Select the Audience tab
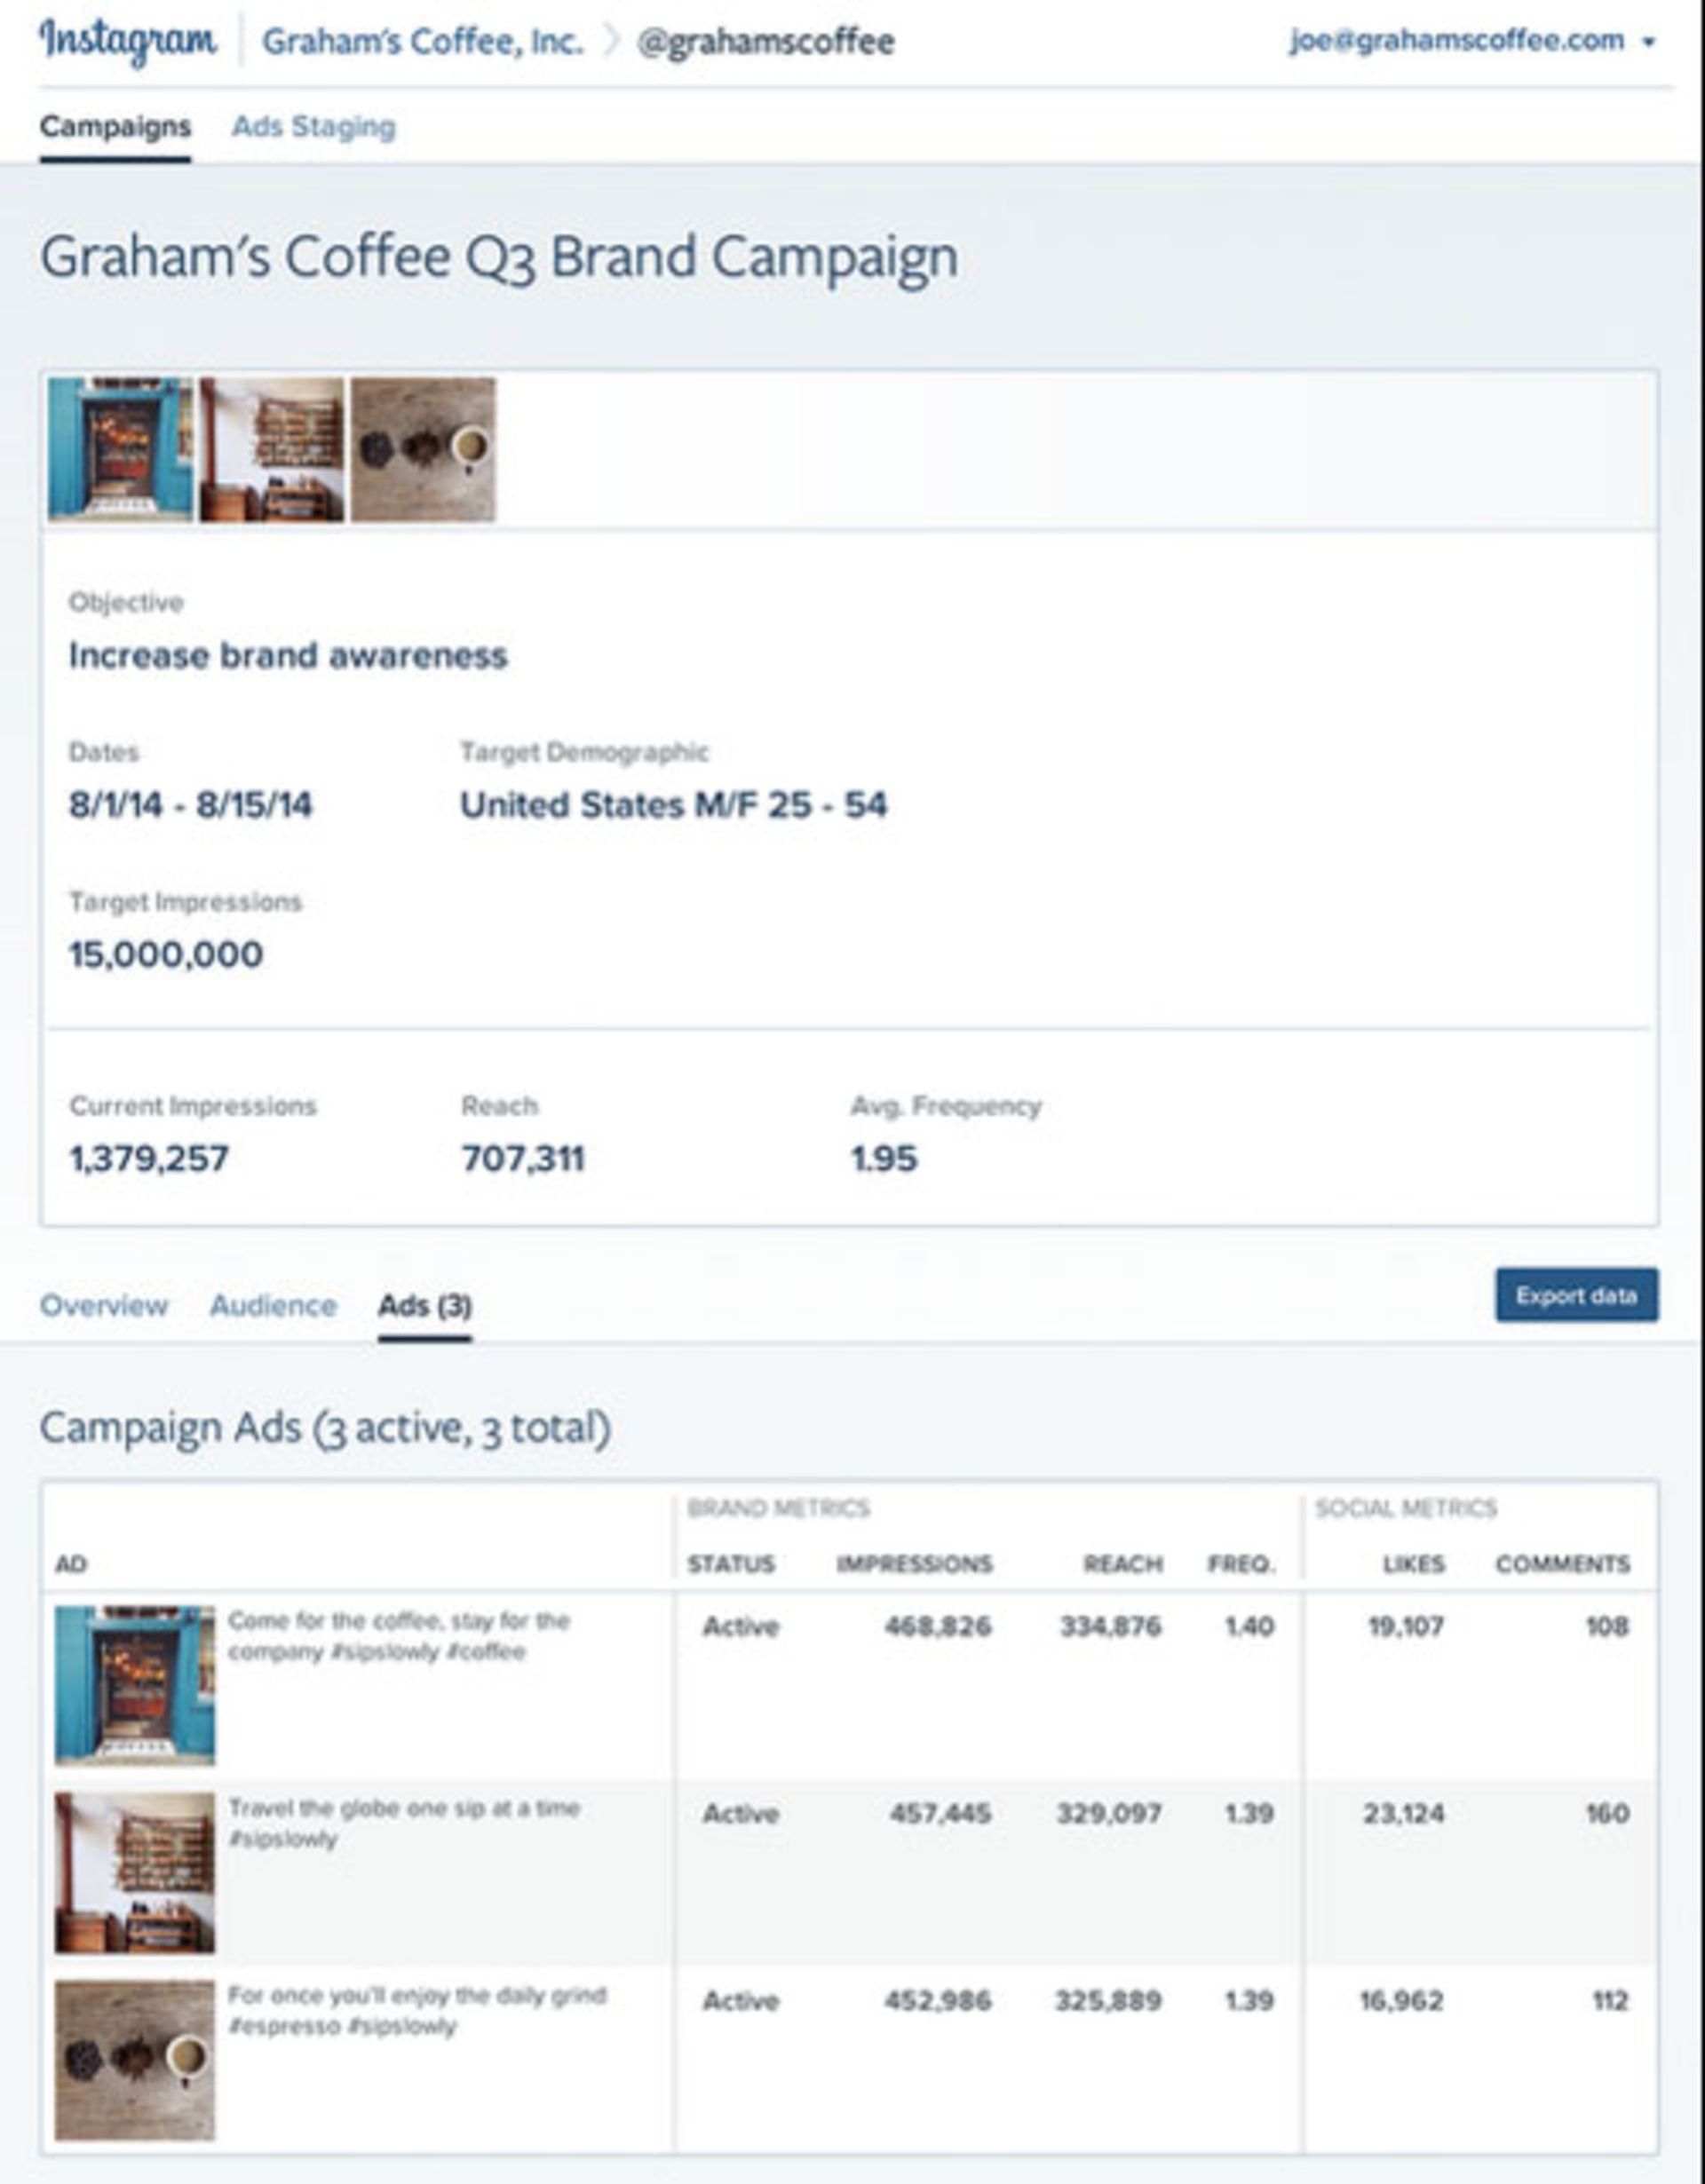1705x2184 pixels. click(x=273, y=1305)
